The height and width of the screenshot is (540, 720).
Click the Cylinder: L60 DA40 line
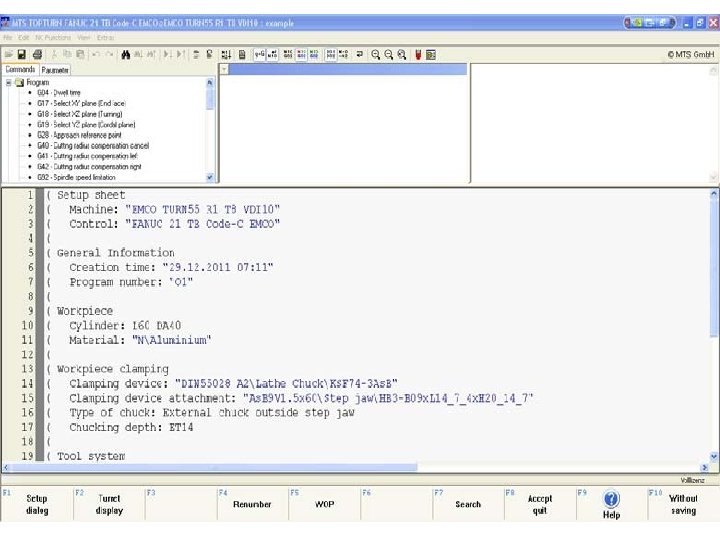click(125, 326)
